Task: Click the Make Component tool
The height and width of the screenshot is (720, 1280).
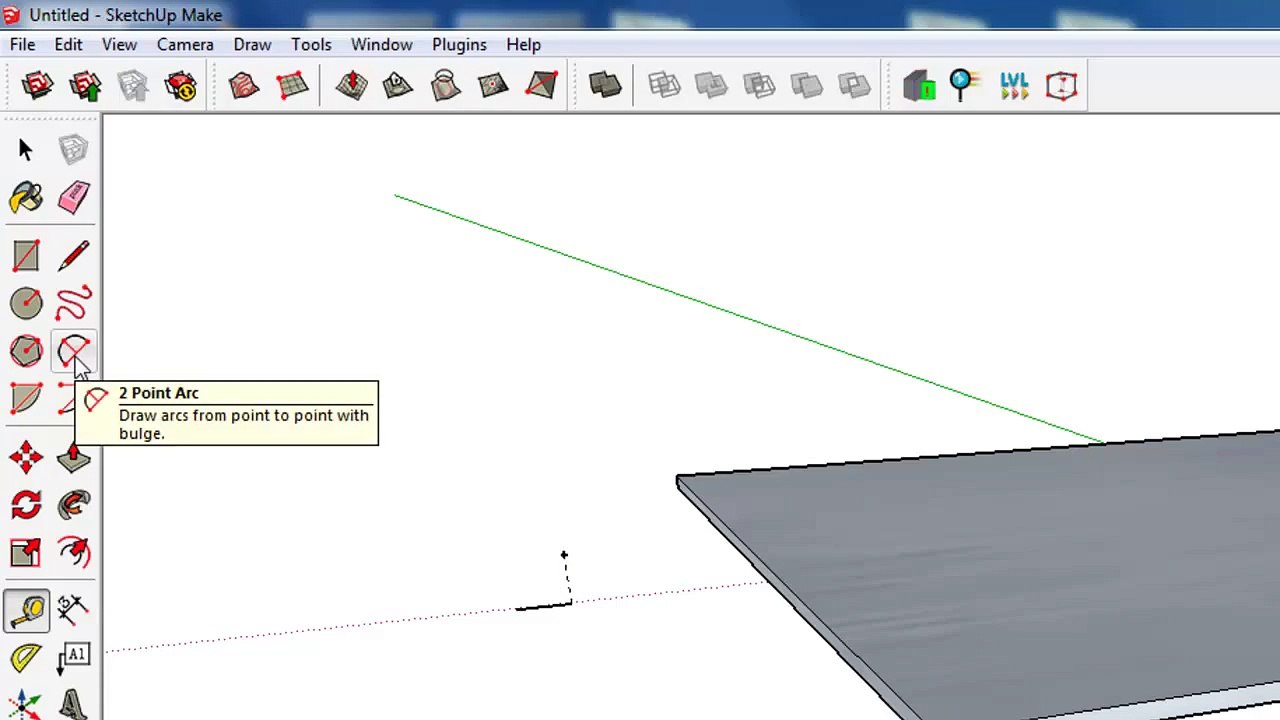Action: (73, 149)
